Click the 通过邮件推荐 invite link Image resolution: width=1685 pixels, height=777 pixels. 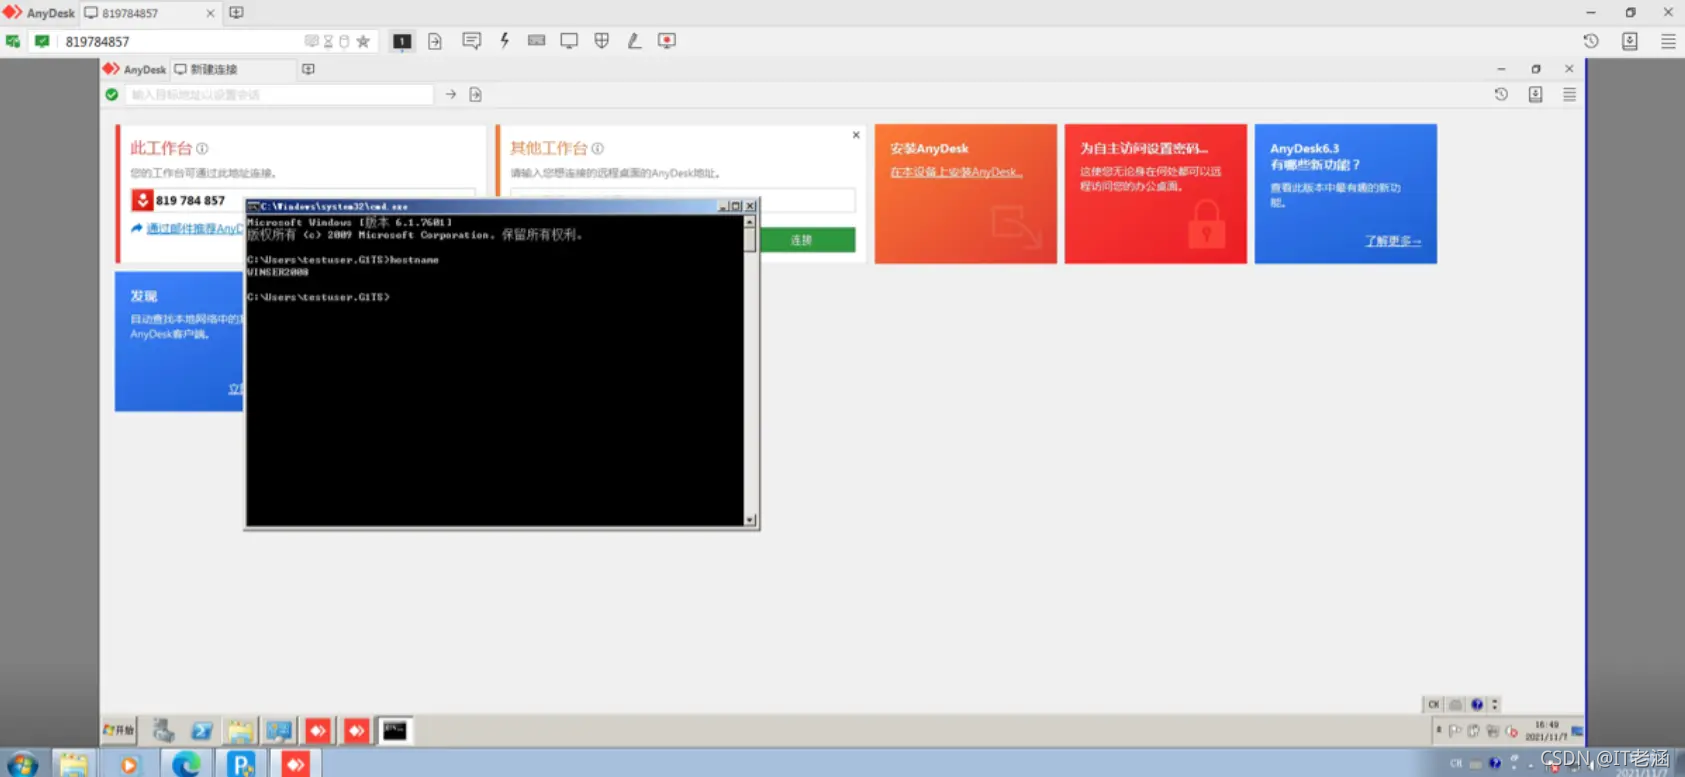194,228
